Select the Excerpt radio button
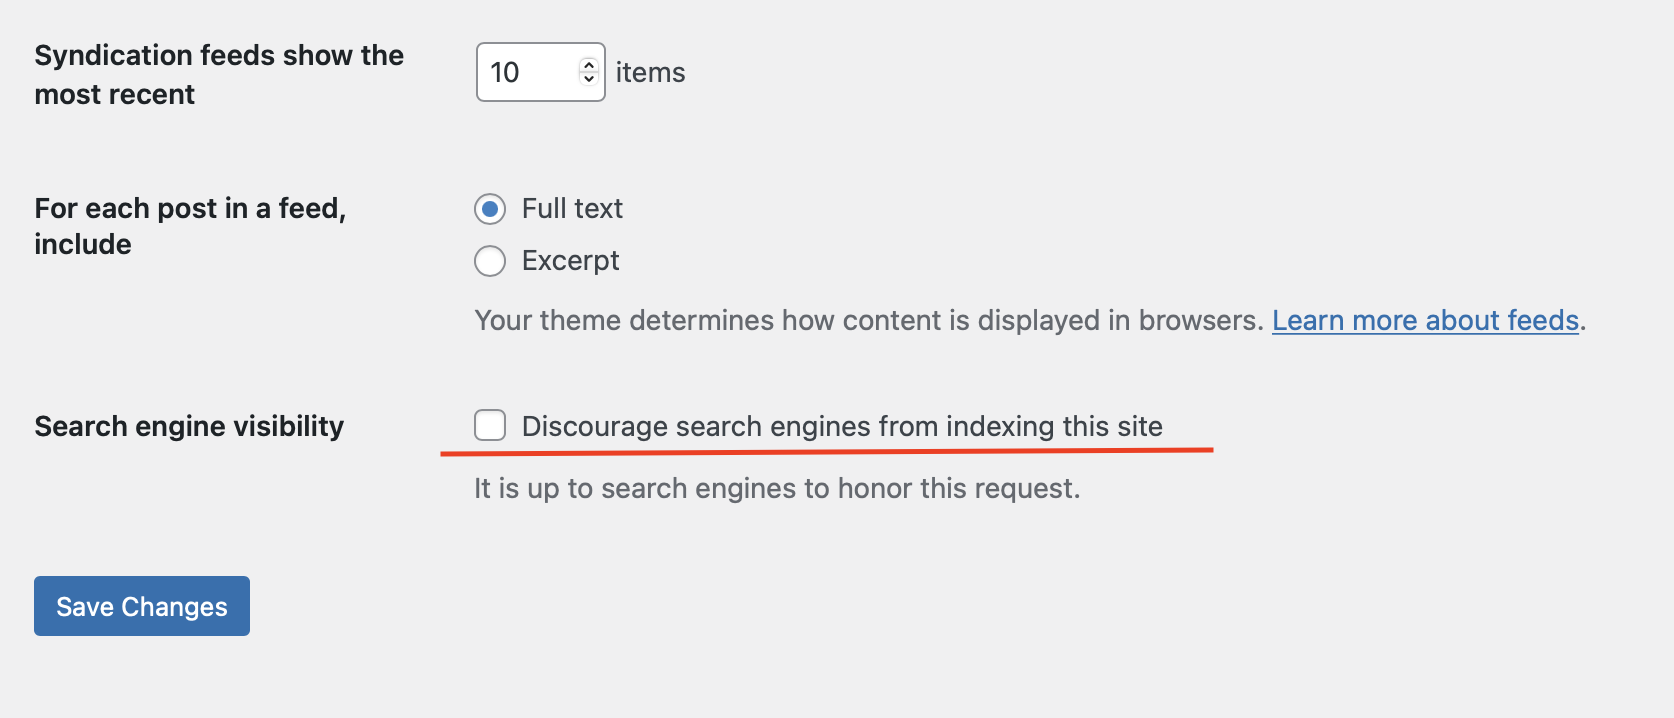This screenshot has height=718, width=1674. tap(490, 261)
